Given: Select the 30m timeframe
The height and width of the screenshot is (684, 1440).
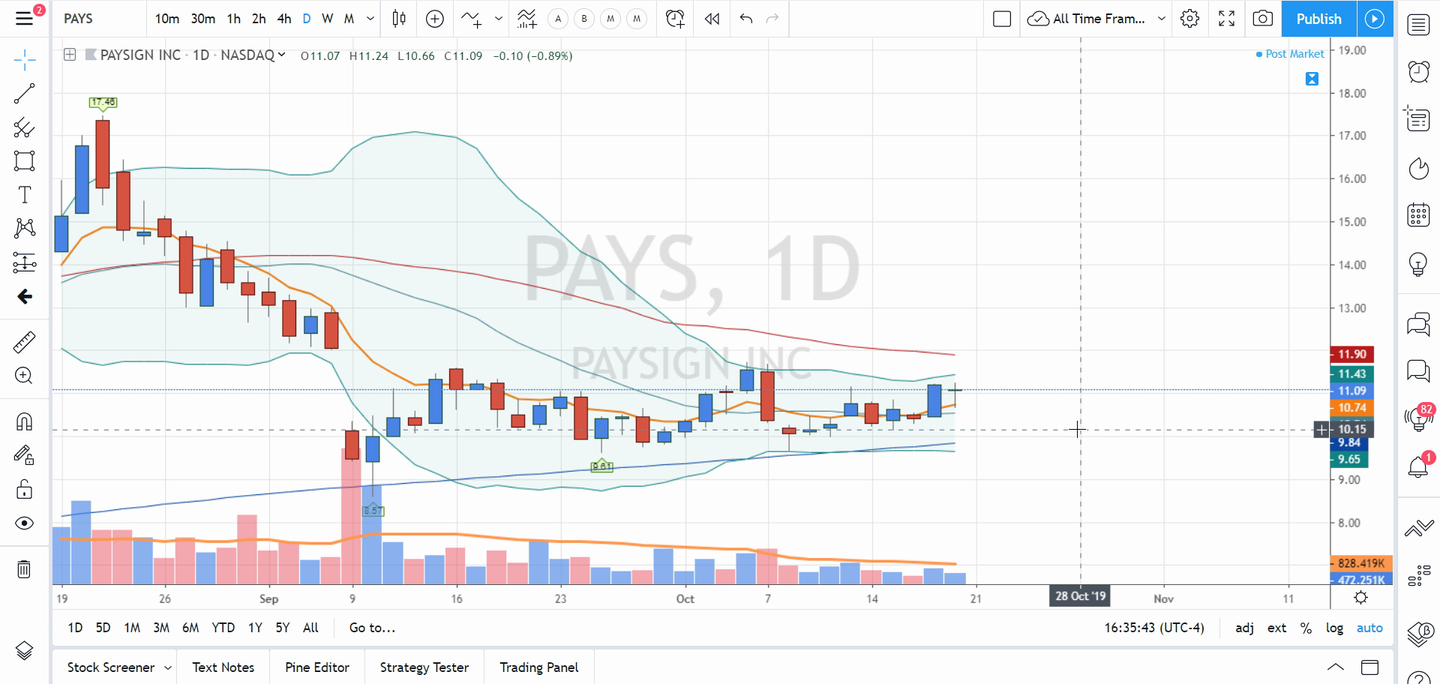Looking at the screenshot, I should (203, 18).
